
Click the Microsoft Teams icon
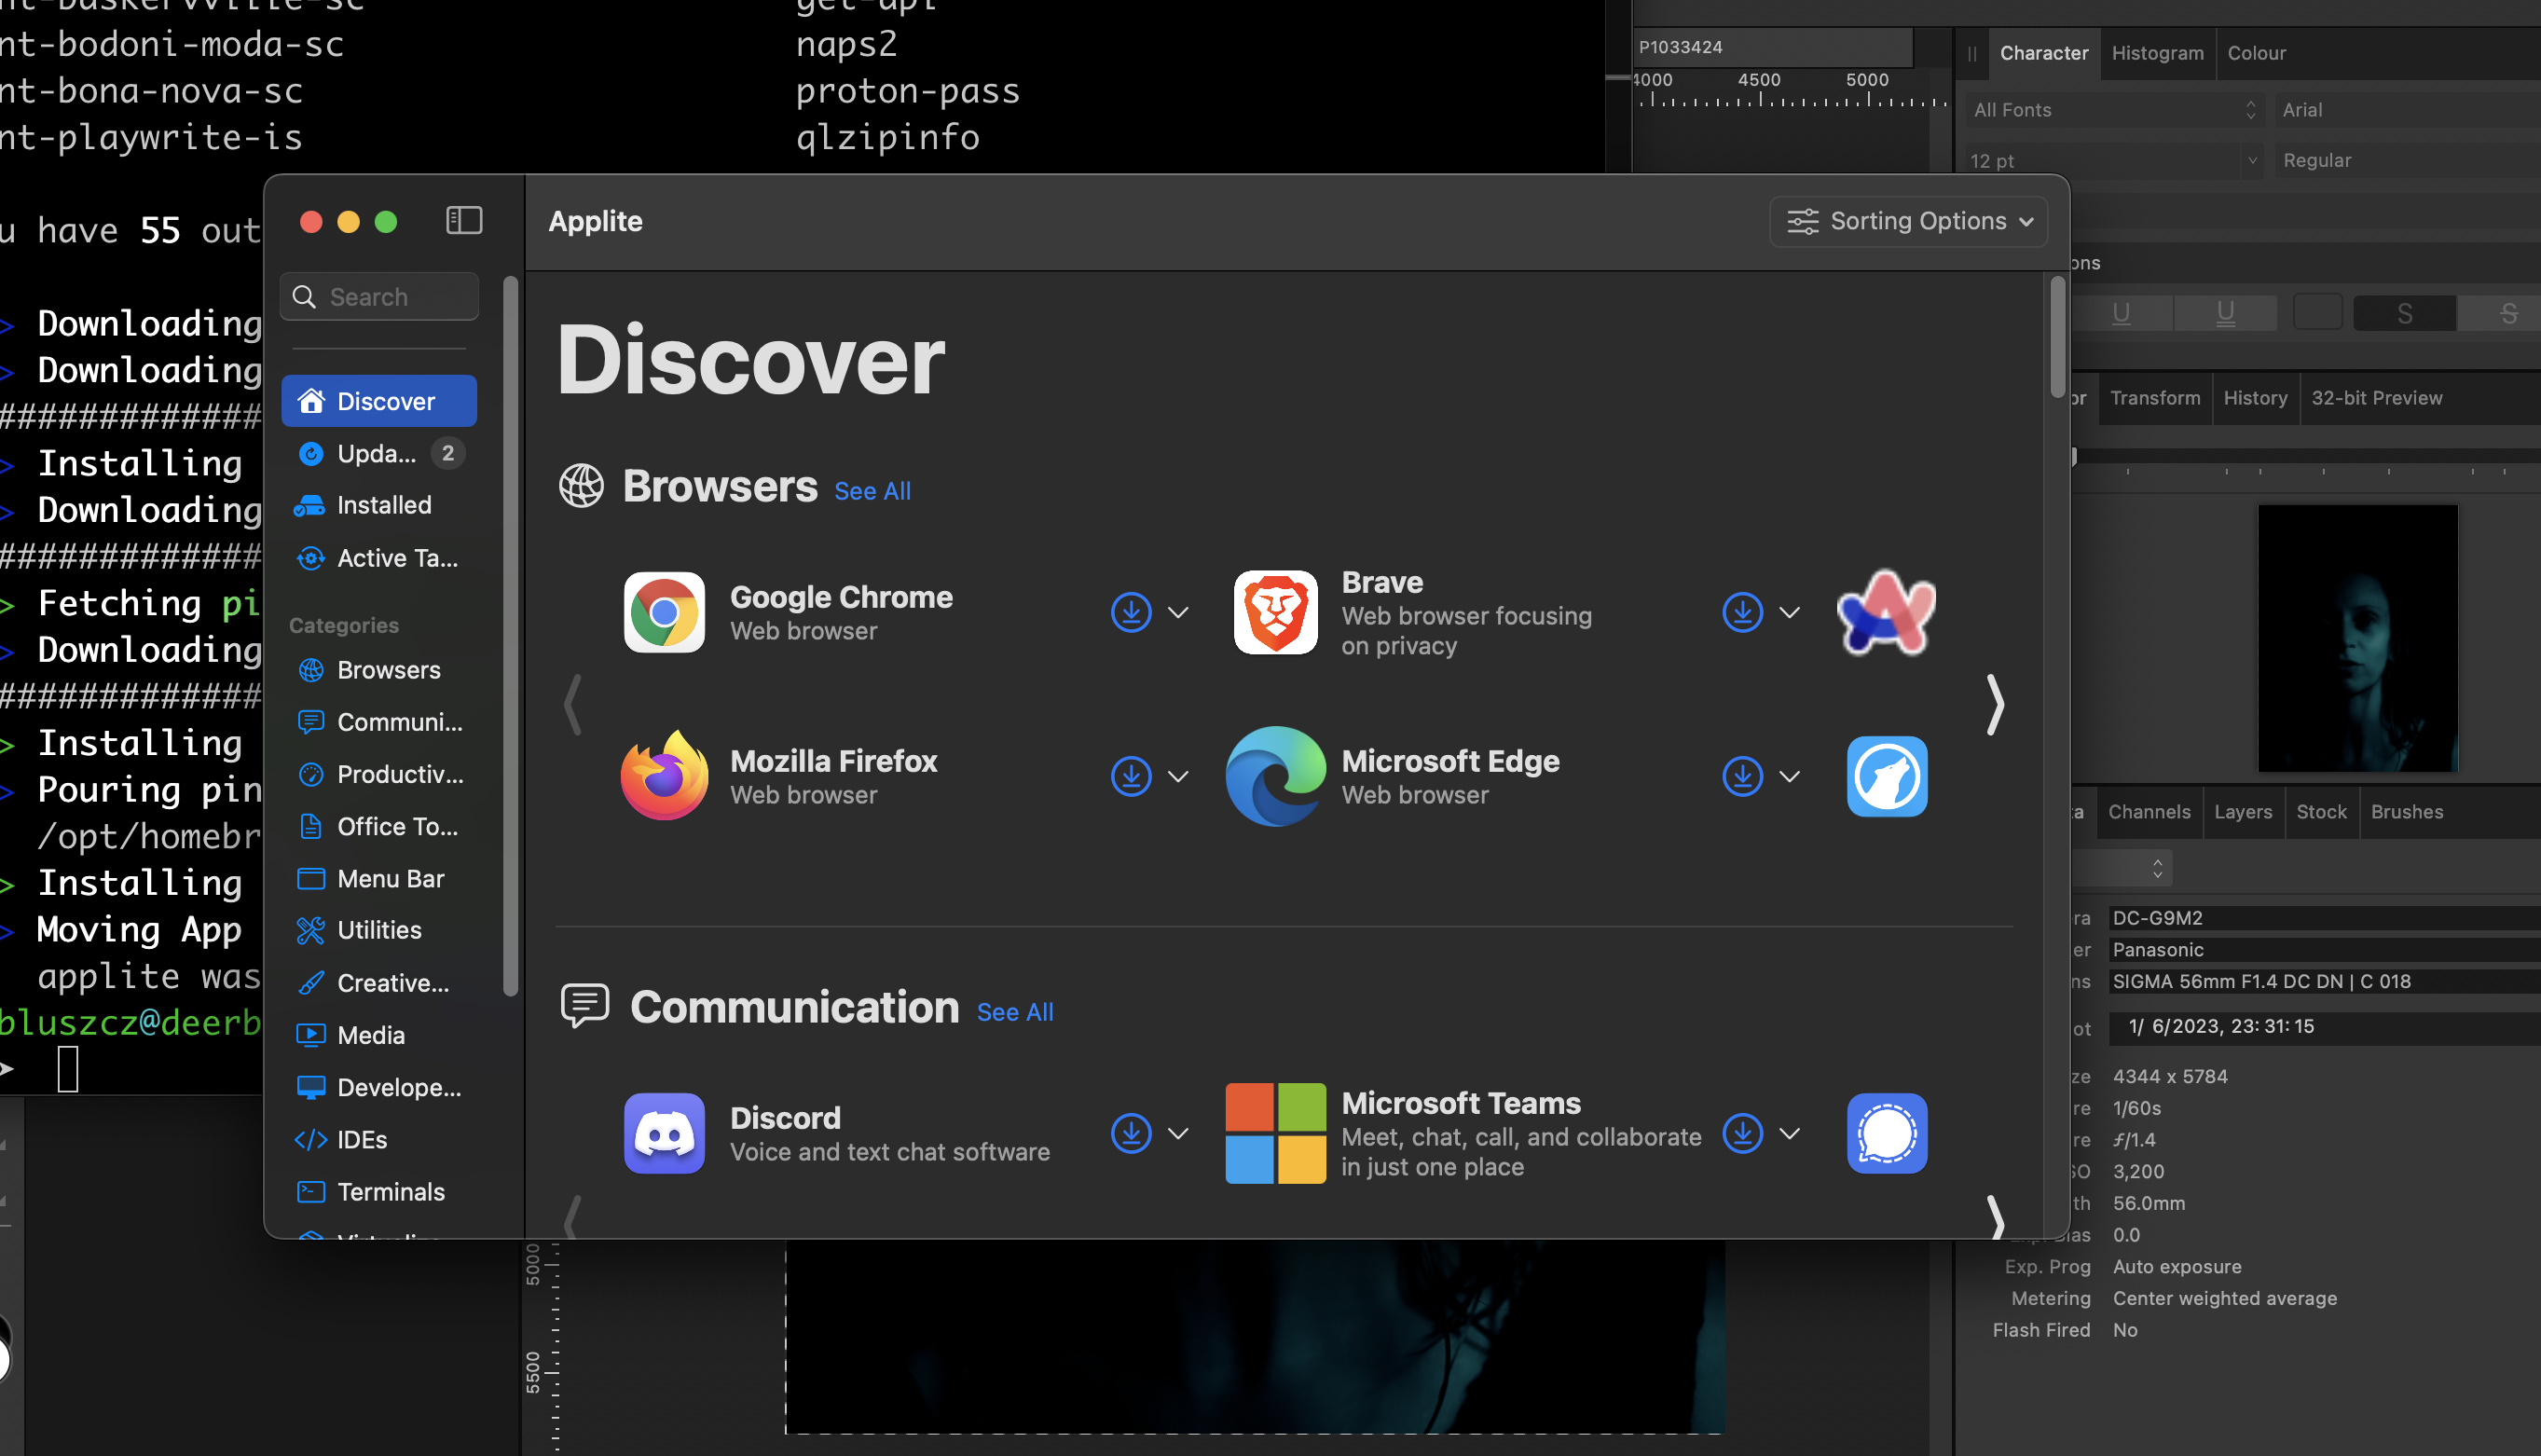pos(1275,1133)
